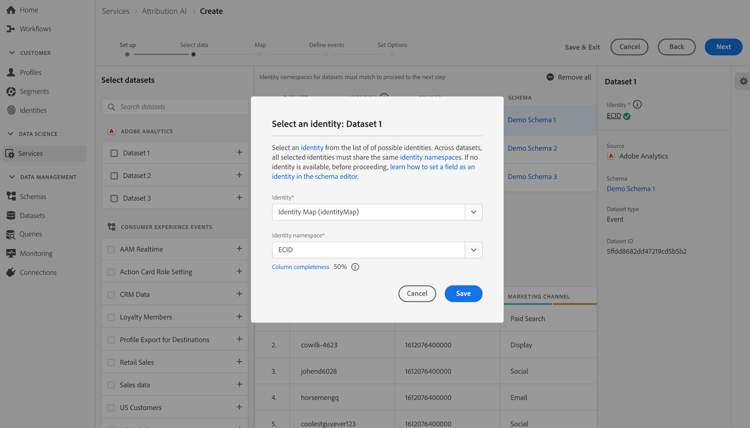Click the Identity info icon in Dataset 1 panel
Image resolution: width=750 pixels, height=428 pixels.
point(637,104)
